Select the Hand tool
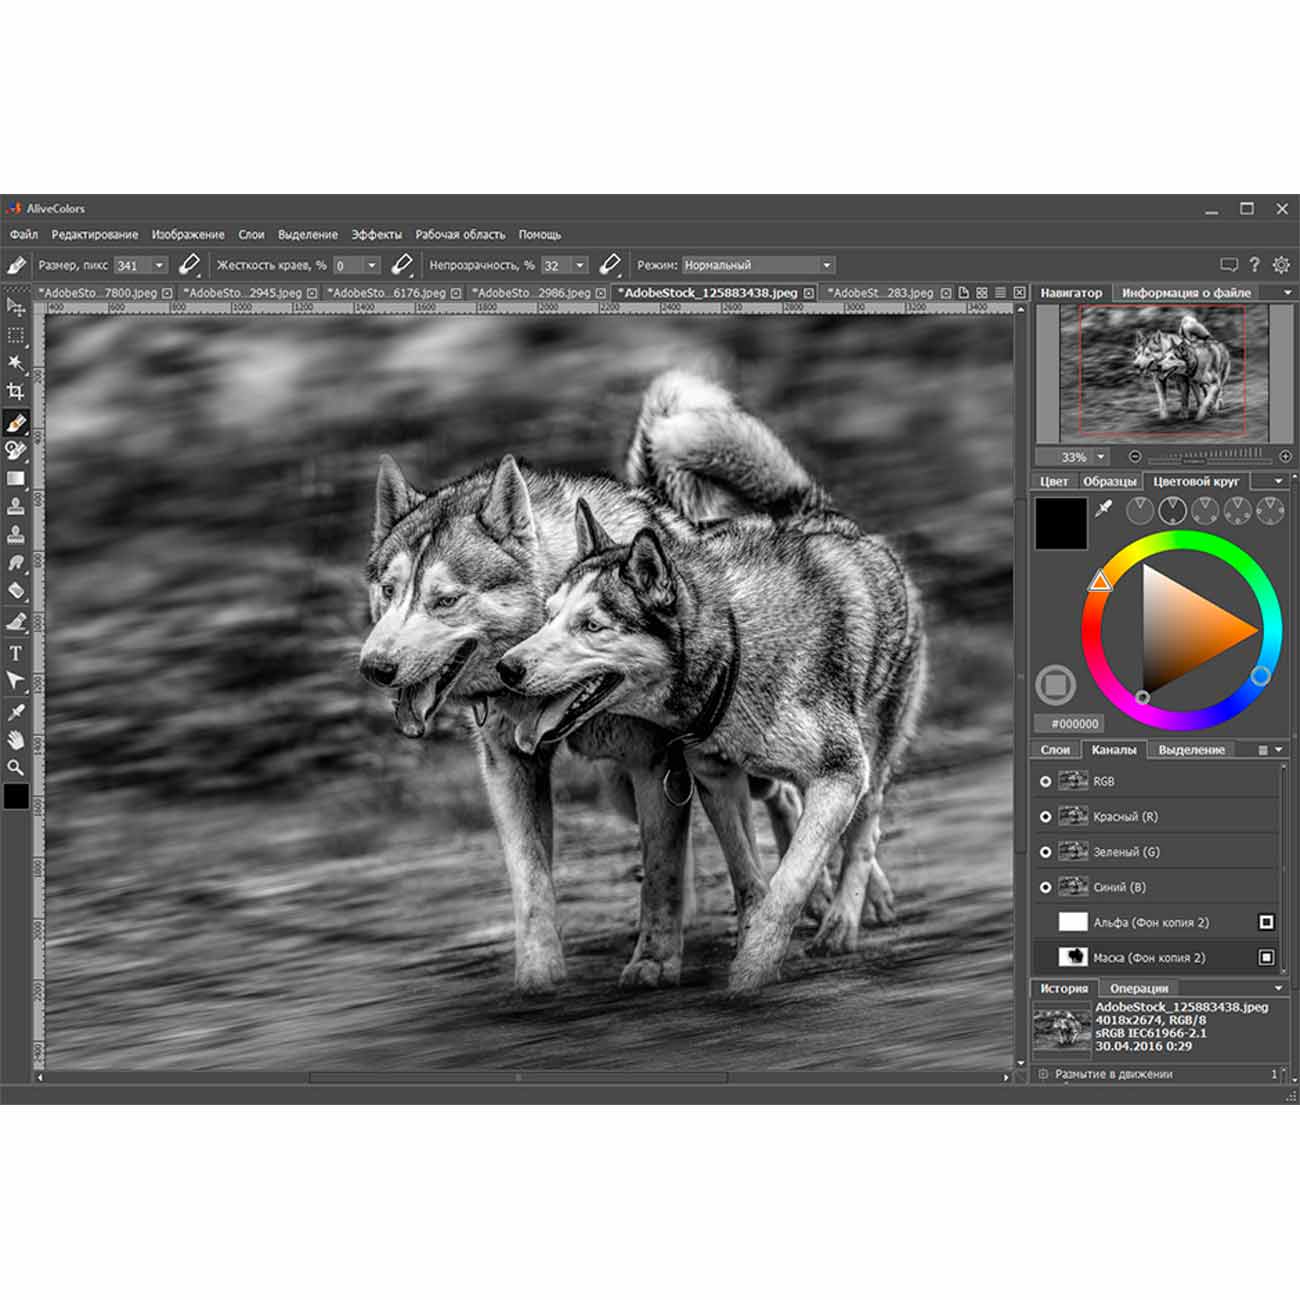The image size is (1300, 1300). point(16,740)
